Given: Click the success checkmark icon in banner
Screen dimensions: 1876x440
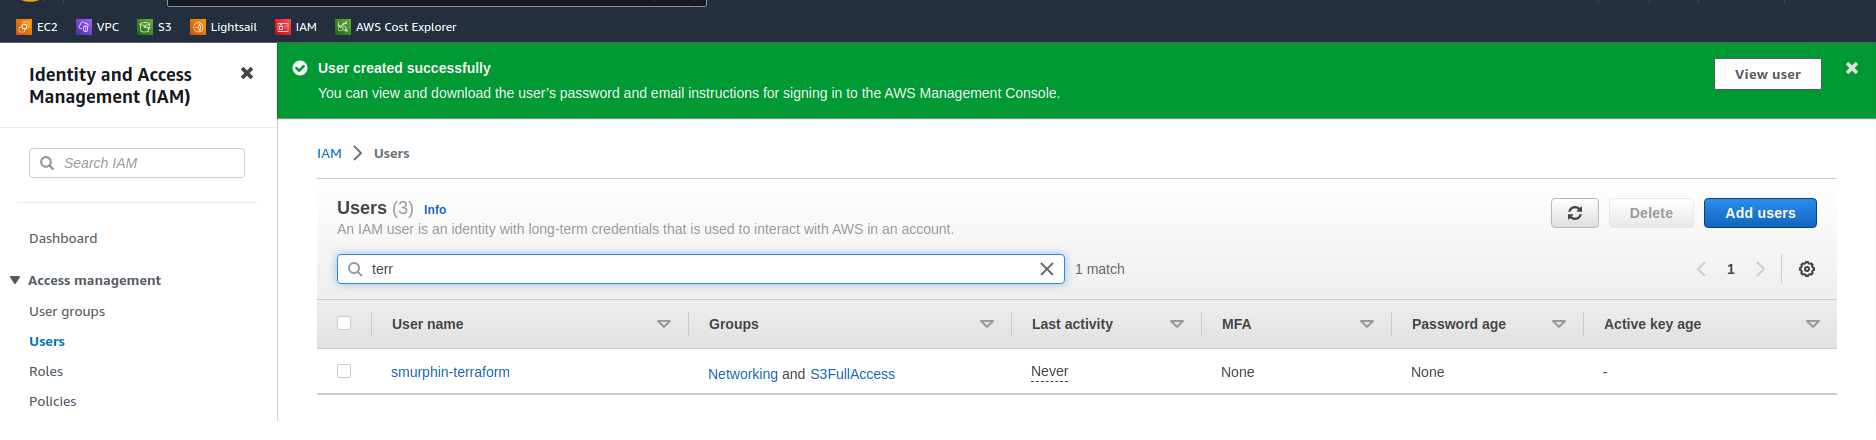Looking at the screenshot, I should pyautogui.click(x=299, y=68).
